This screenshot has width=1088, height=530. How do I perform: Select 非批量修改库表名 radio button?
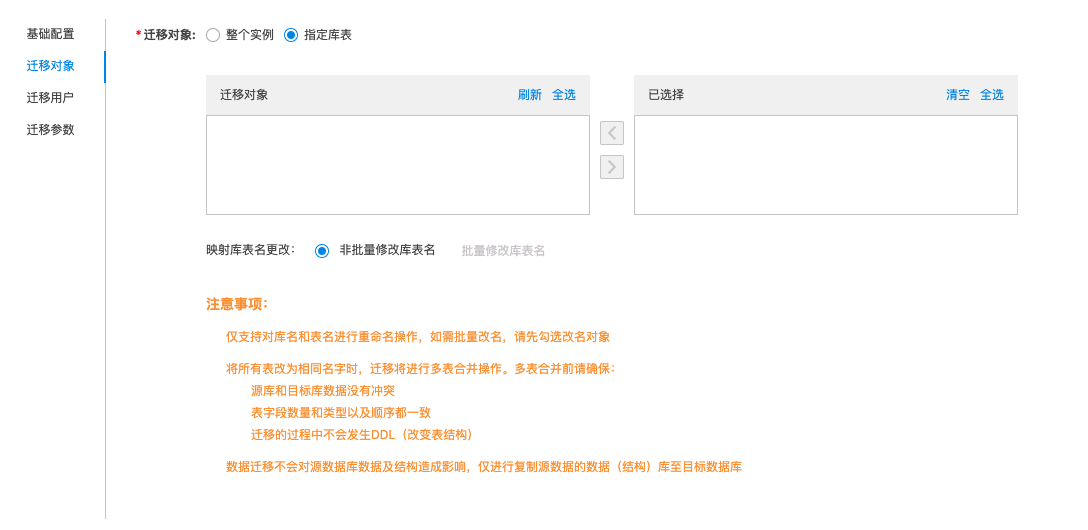[322, 251]
